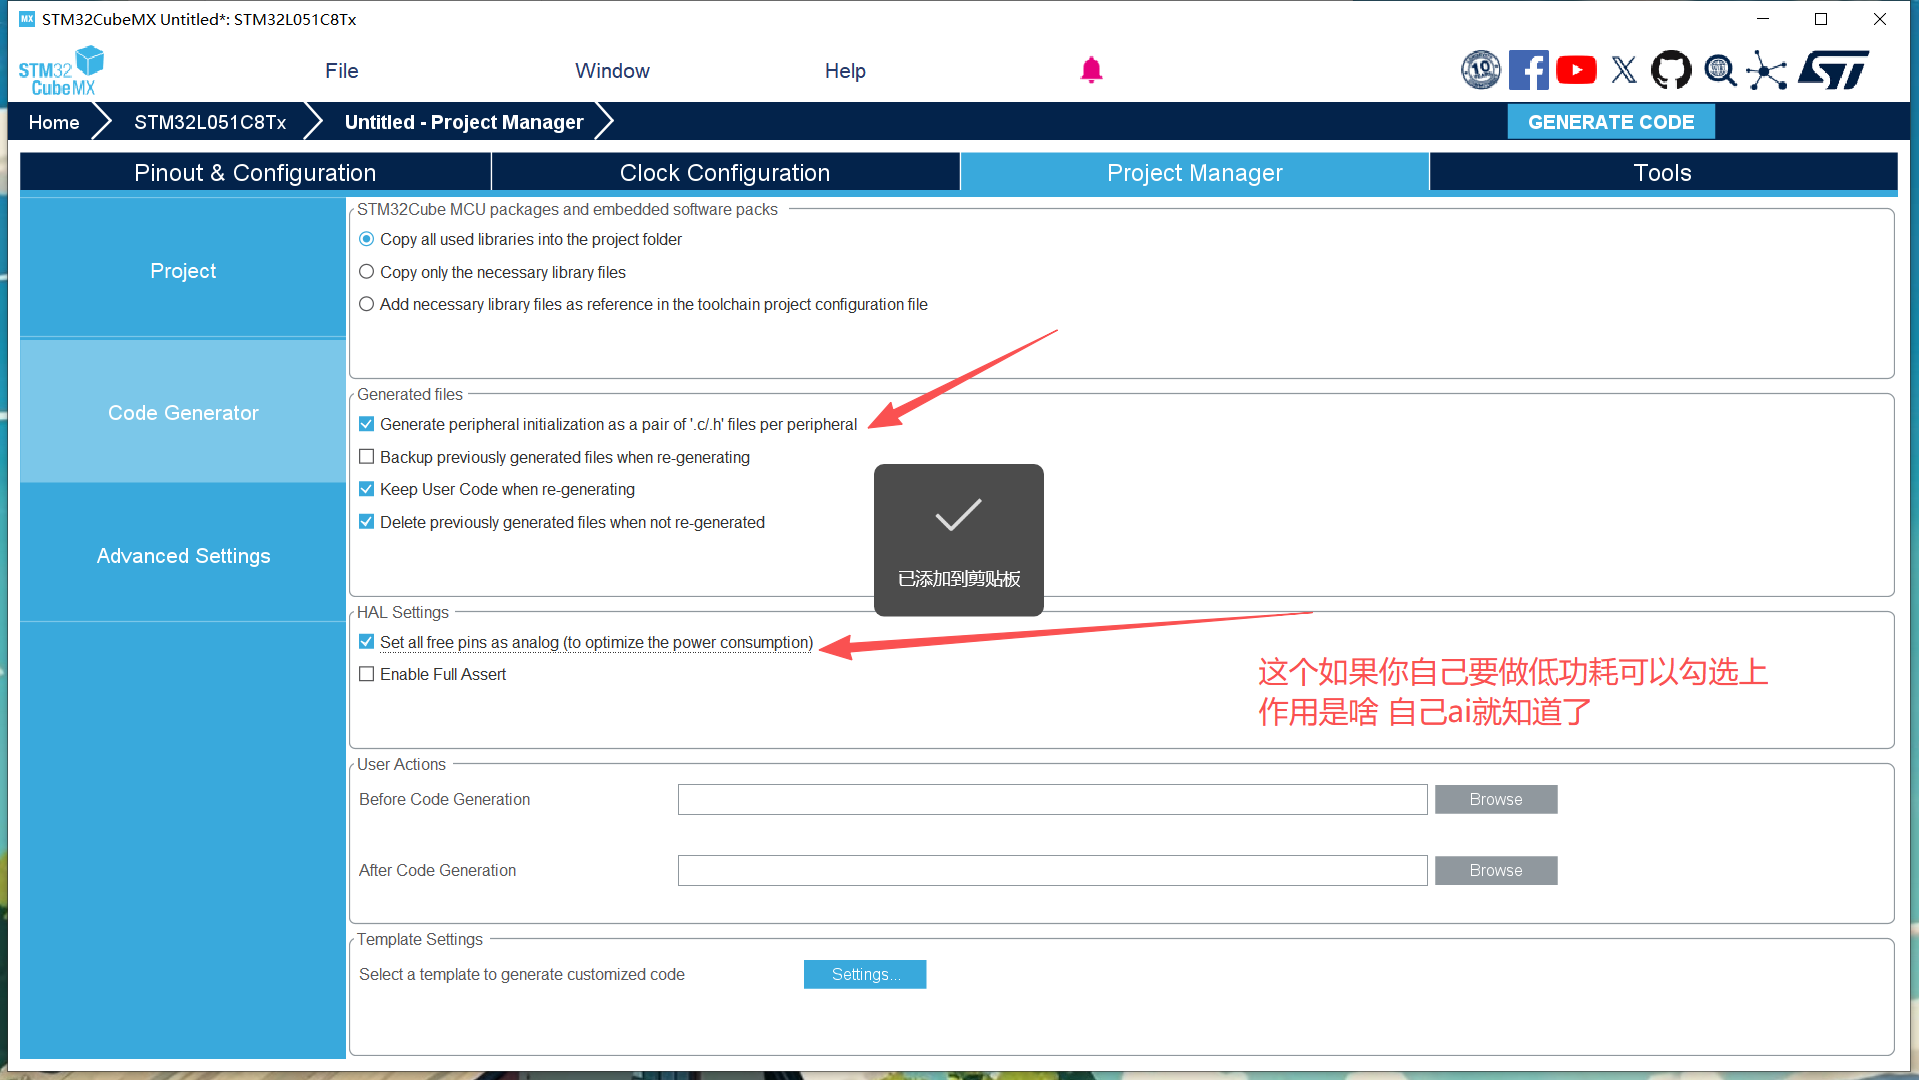
Task: Open the notification bell icon
Action: click(x=1091, y=70)
